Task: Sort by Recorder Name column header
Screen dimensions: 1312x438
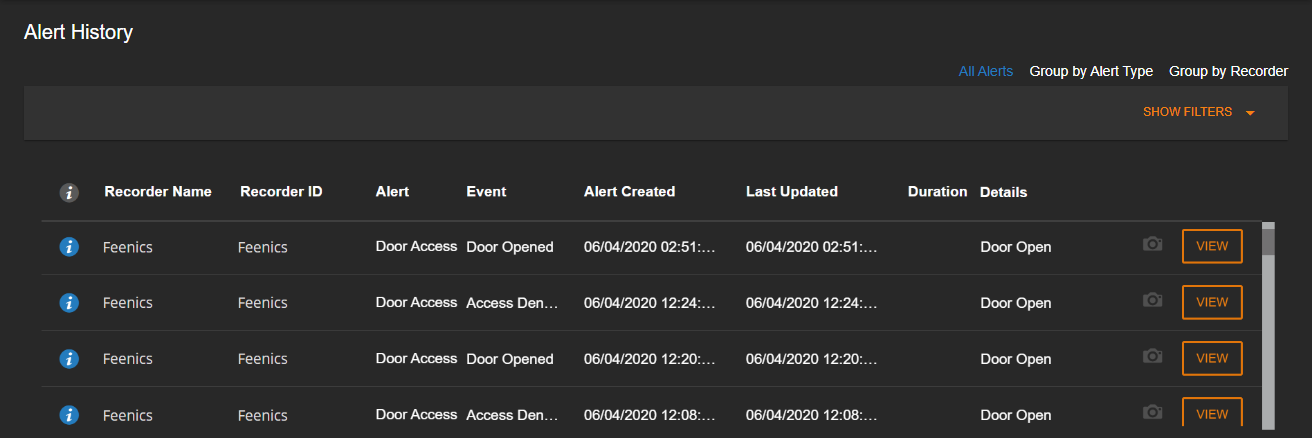Action: (x=158, y=191)
